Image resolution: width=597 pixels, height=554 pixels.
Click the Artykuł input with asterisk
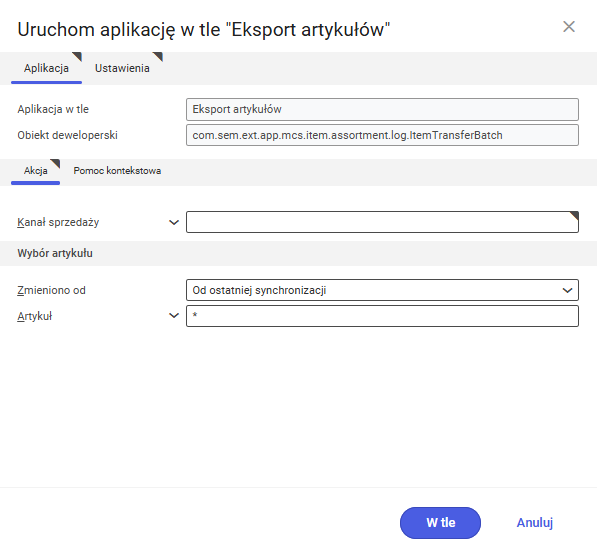[x=382, y=316]
